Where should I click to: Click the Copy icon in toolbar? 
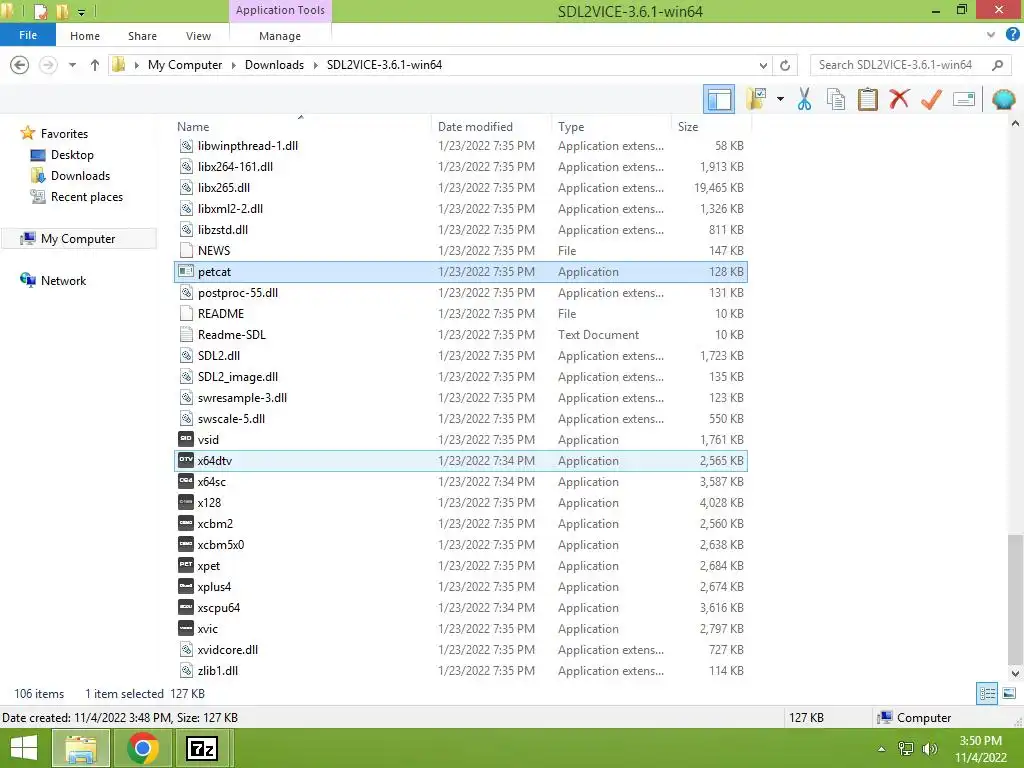[x=836, y=99]
